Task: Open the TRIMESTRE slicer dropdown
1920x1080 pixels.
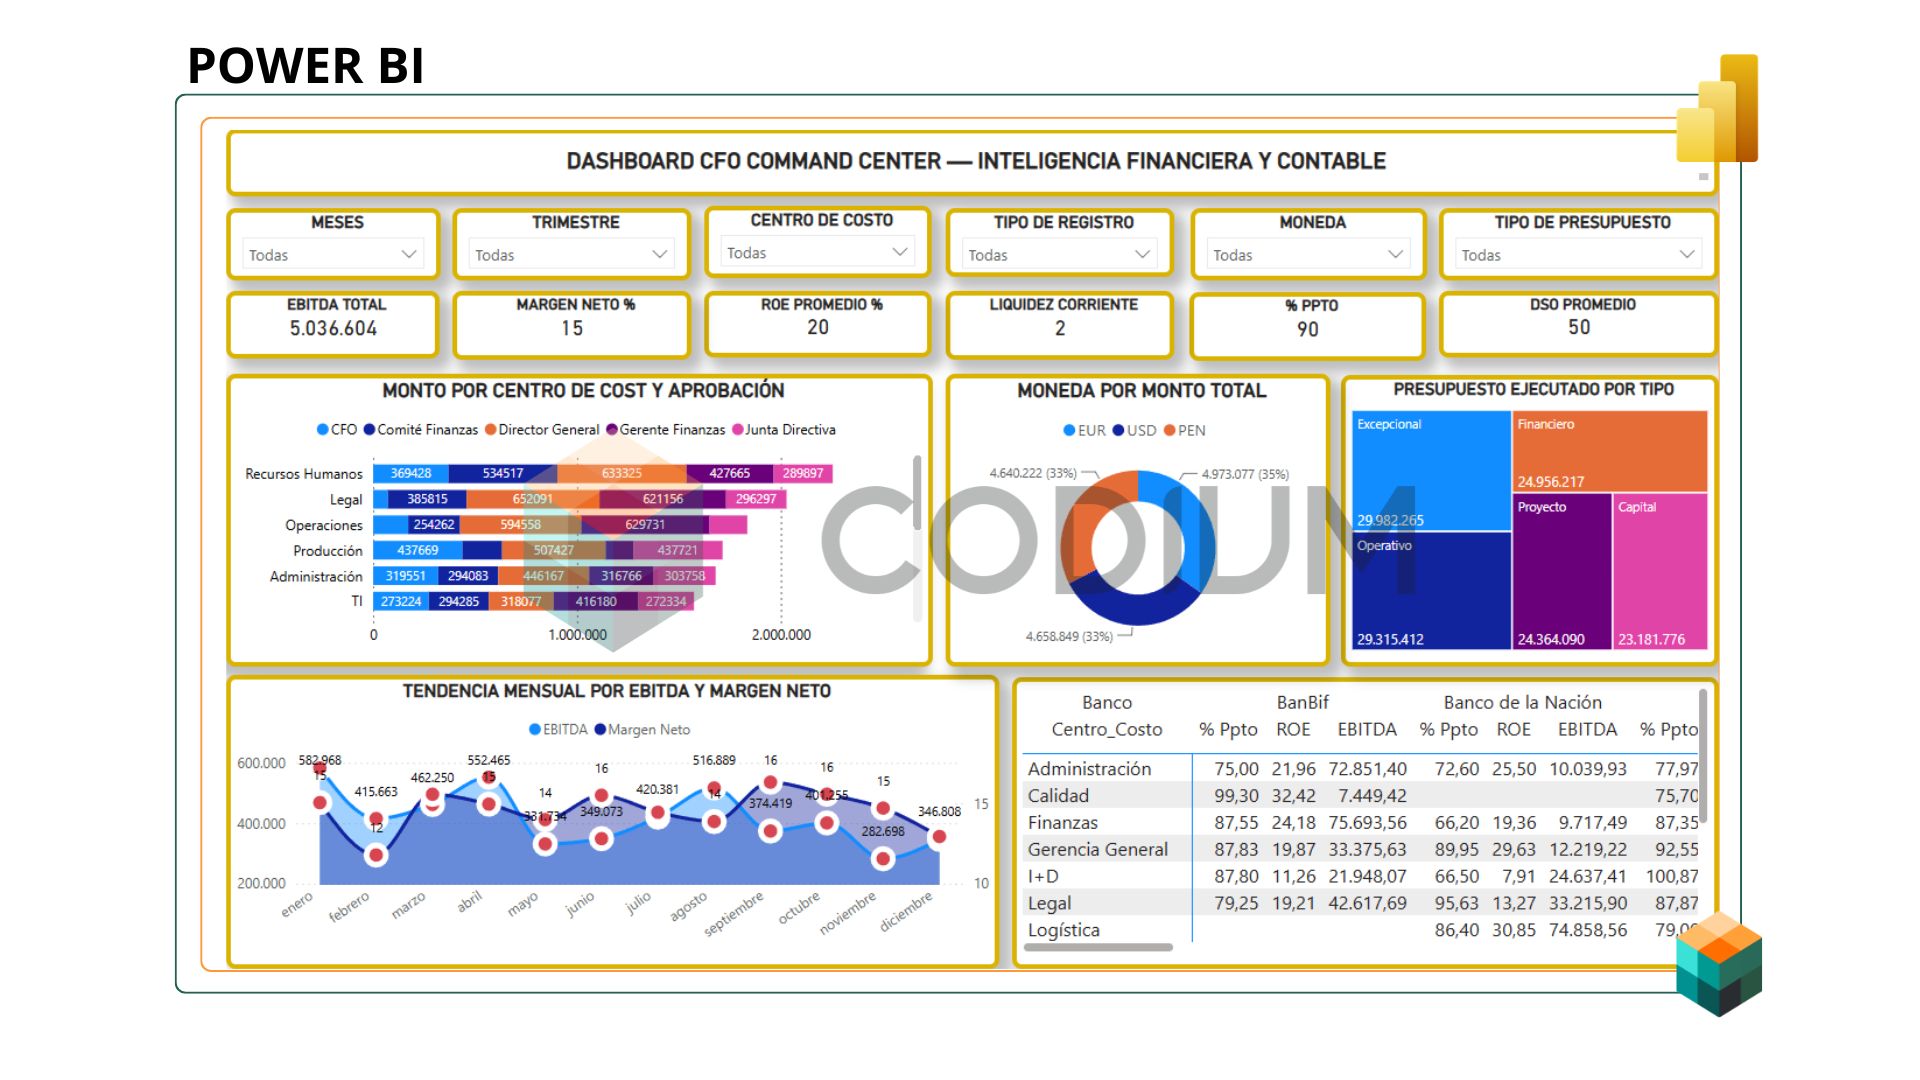Action: click(x=571, y=255)
